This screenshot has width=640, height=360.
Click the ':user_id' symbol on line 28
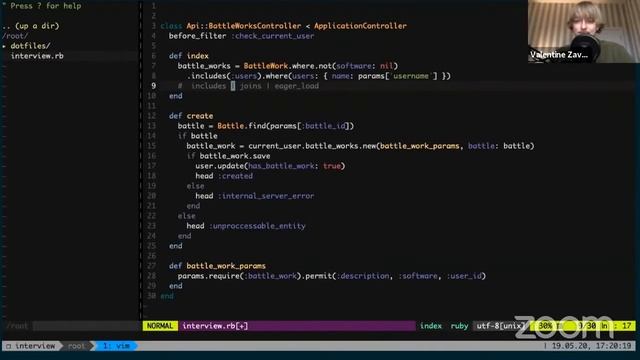click(x=464, y=276)
